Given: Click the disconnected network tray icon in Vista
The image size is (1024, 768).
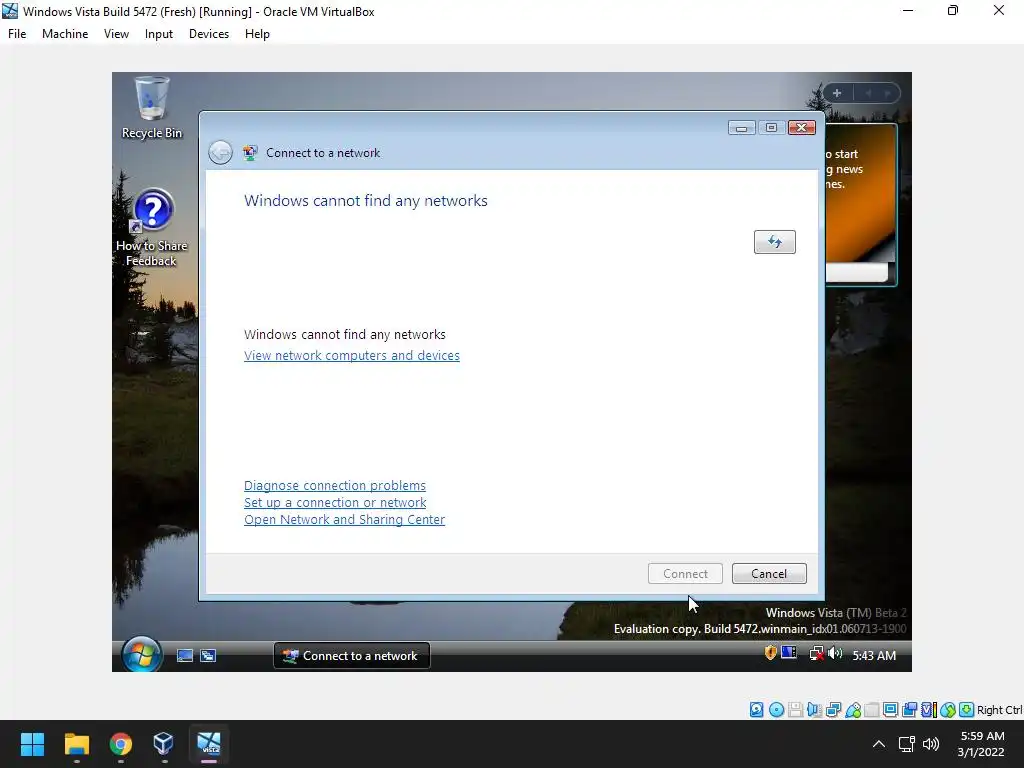Looking at the screenshot, I should 816,654.
